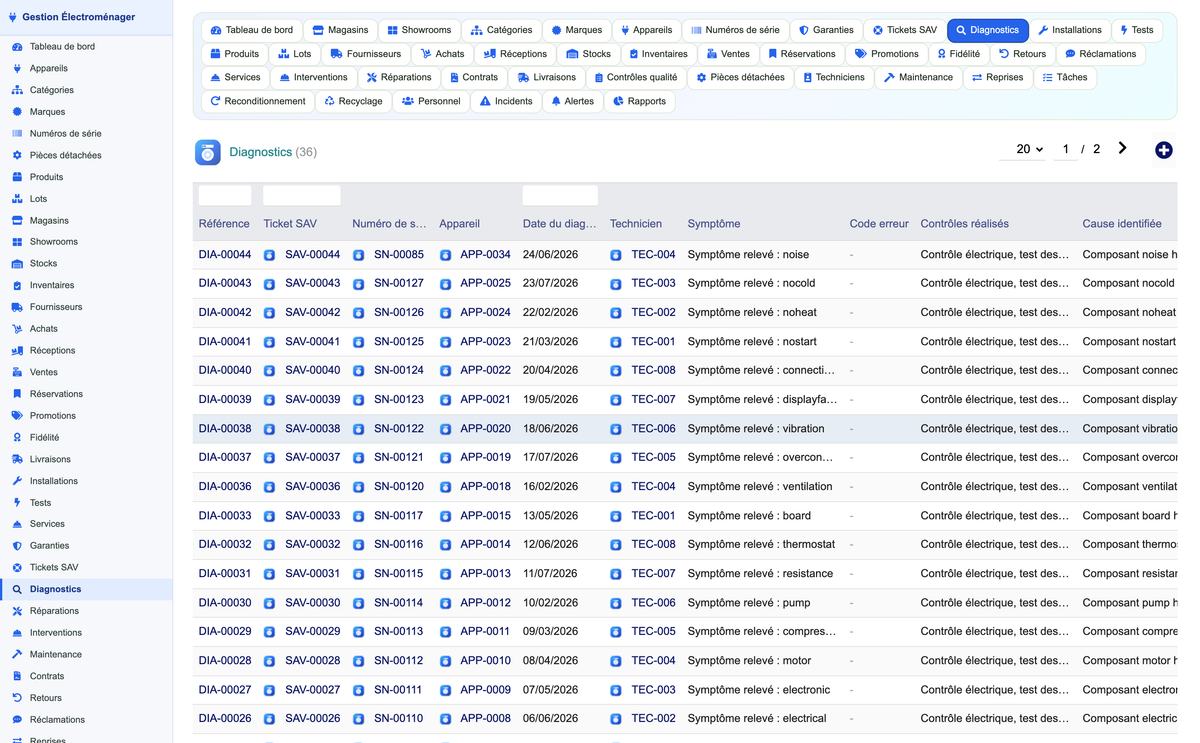
Task: Open Livraisons truck icon in sidebar
Action: 17,459
